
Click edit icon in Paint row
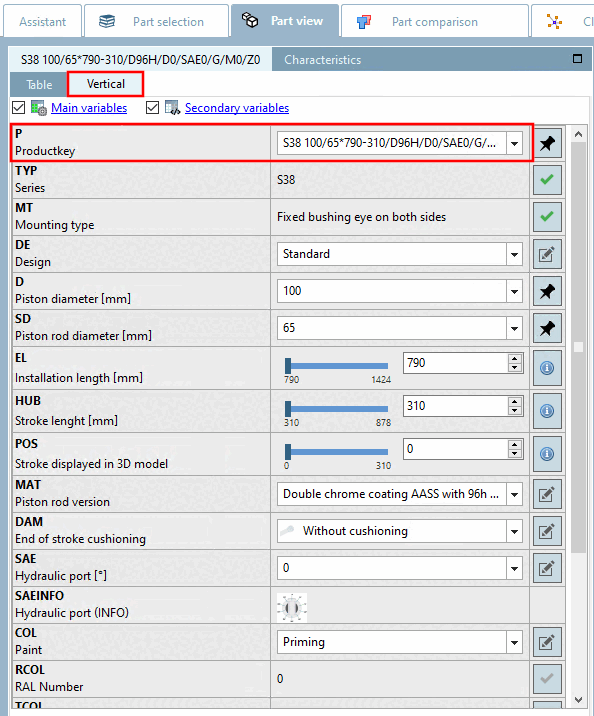[547, 642]
